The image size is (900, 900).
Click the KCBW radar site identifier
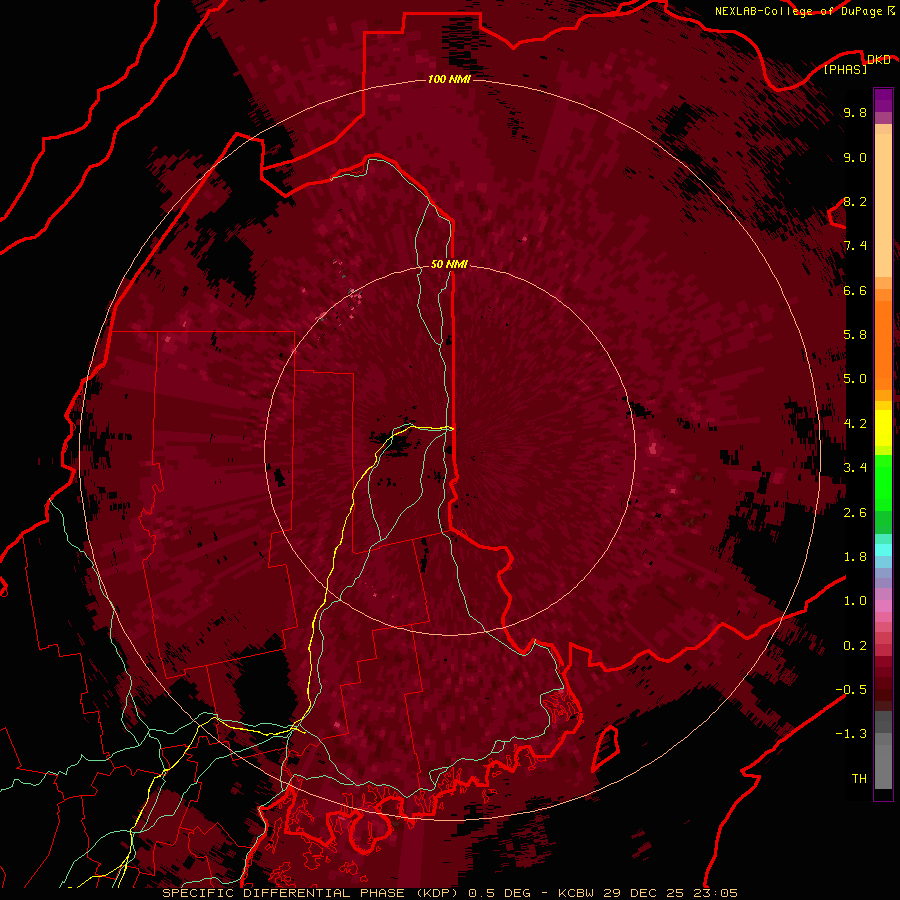(x=576, y=893)
